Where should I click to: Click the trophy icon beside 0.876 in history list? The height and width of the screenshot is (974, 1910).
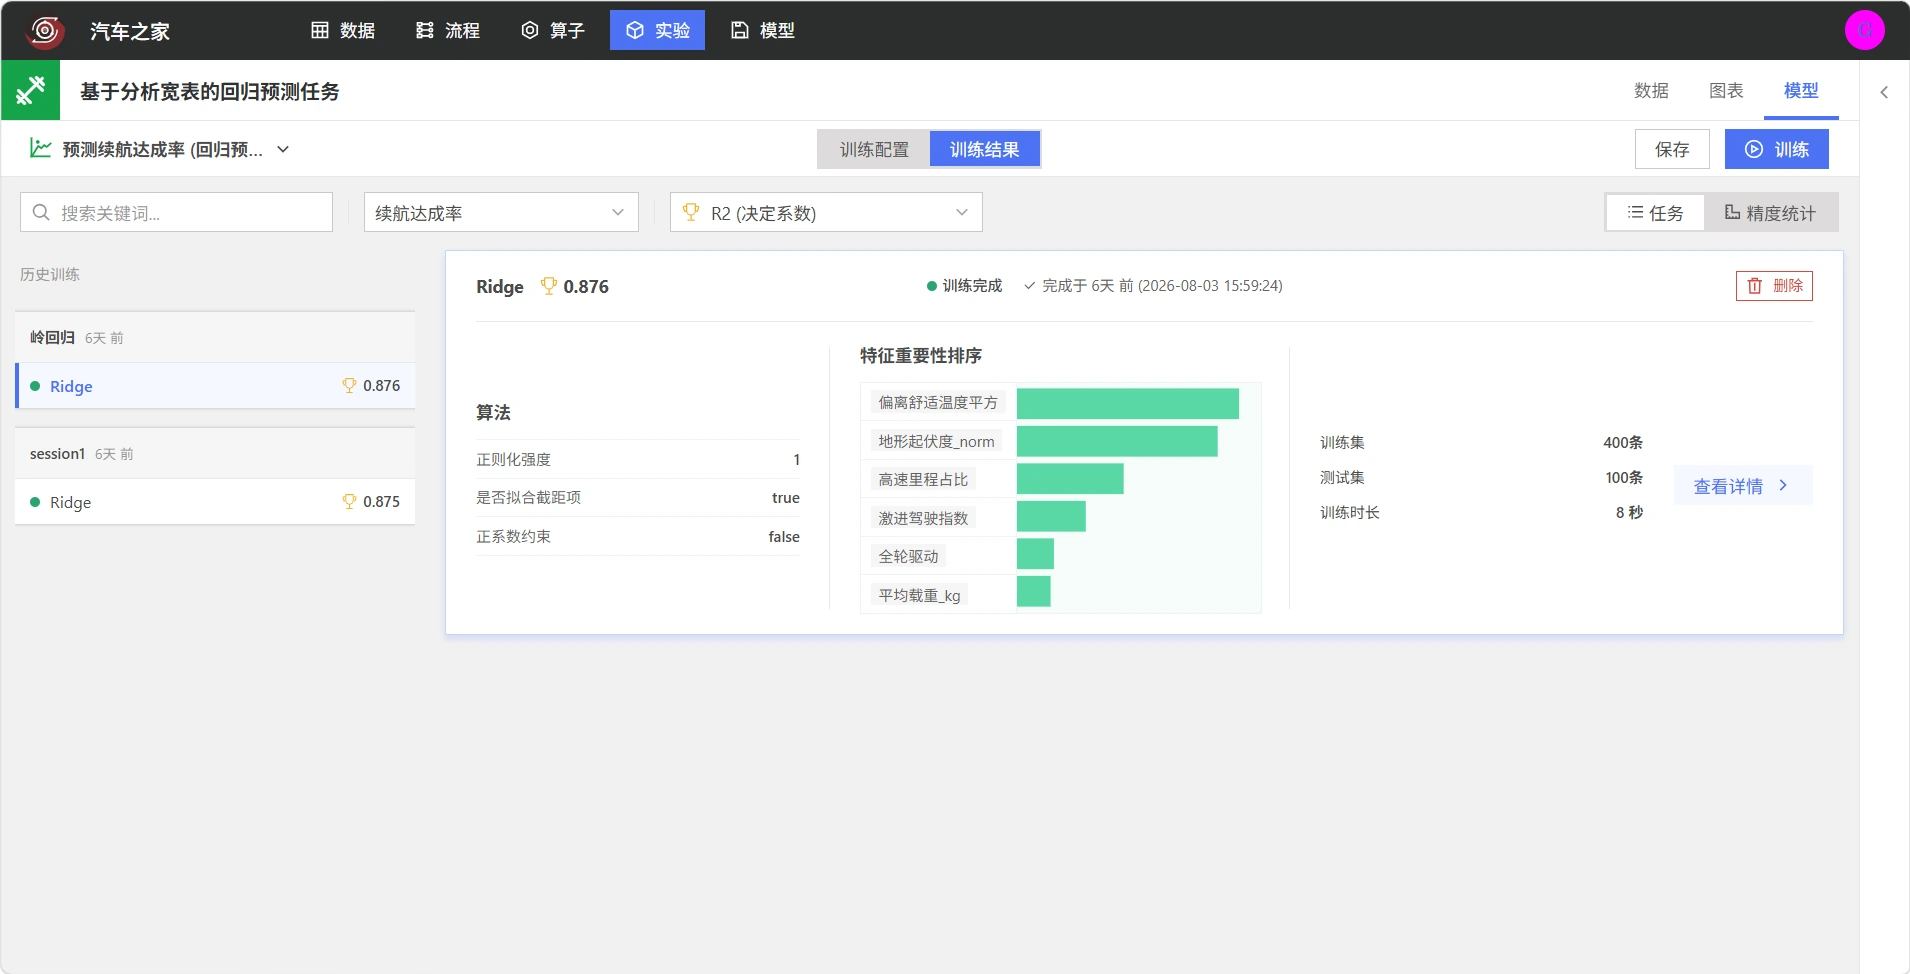(349, 386)
